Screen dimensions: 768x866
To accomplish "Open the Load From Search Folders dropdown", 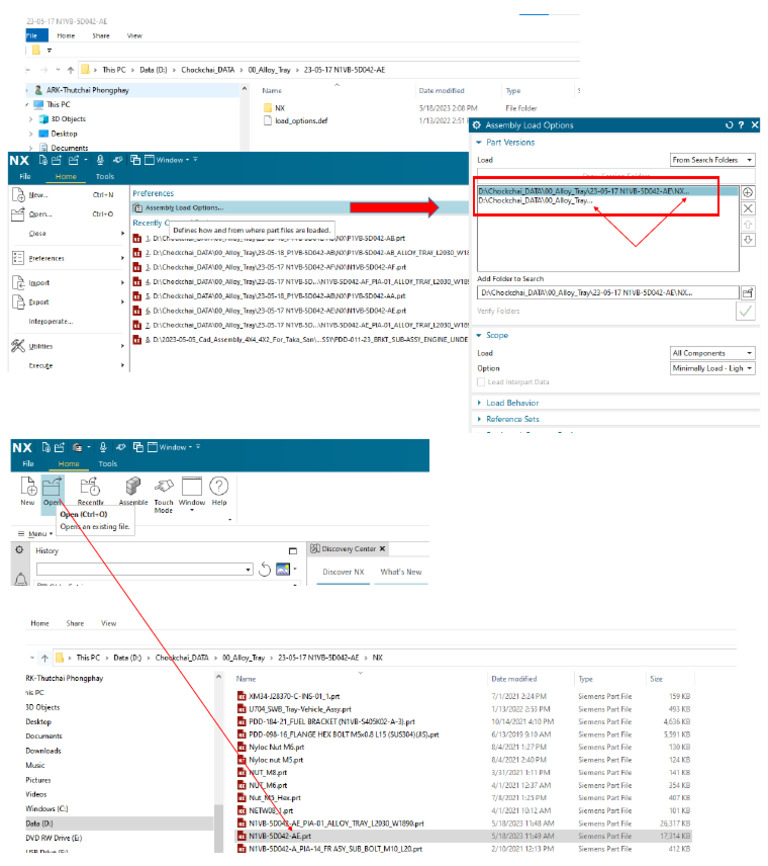I will (712, 160).
